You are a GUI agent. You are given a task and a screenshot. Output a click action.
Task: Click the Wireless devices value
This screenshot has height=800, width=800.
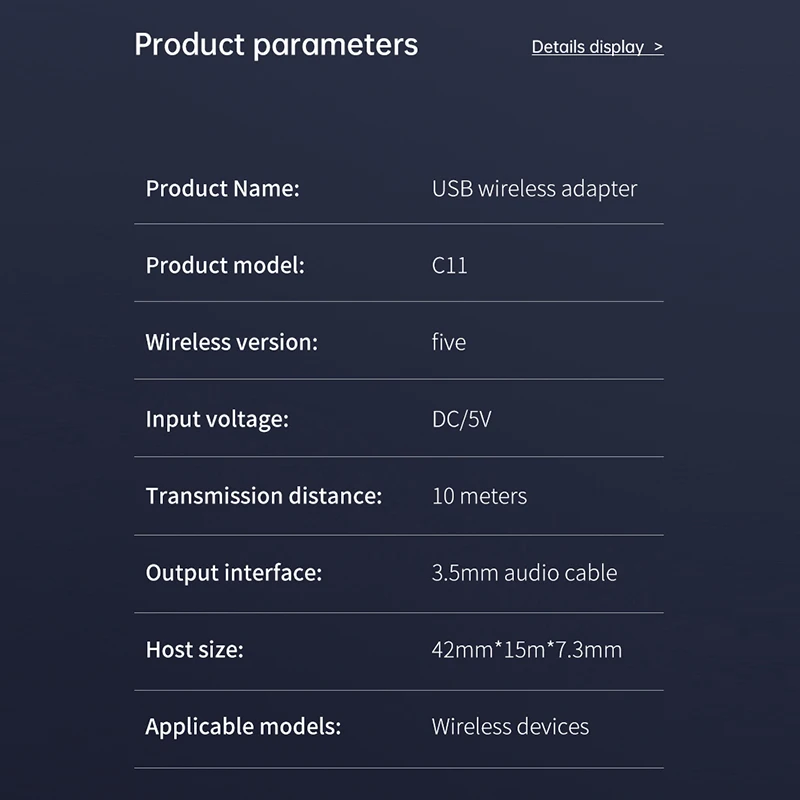(510, 727)
